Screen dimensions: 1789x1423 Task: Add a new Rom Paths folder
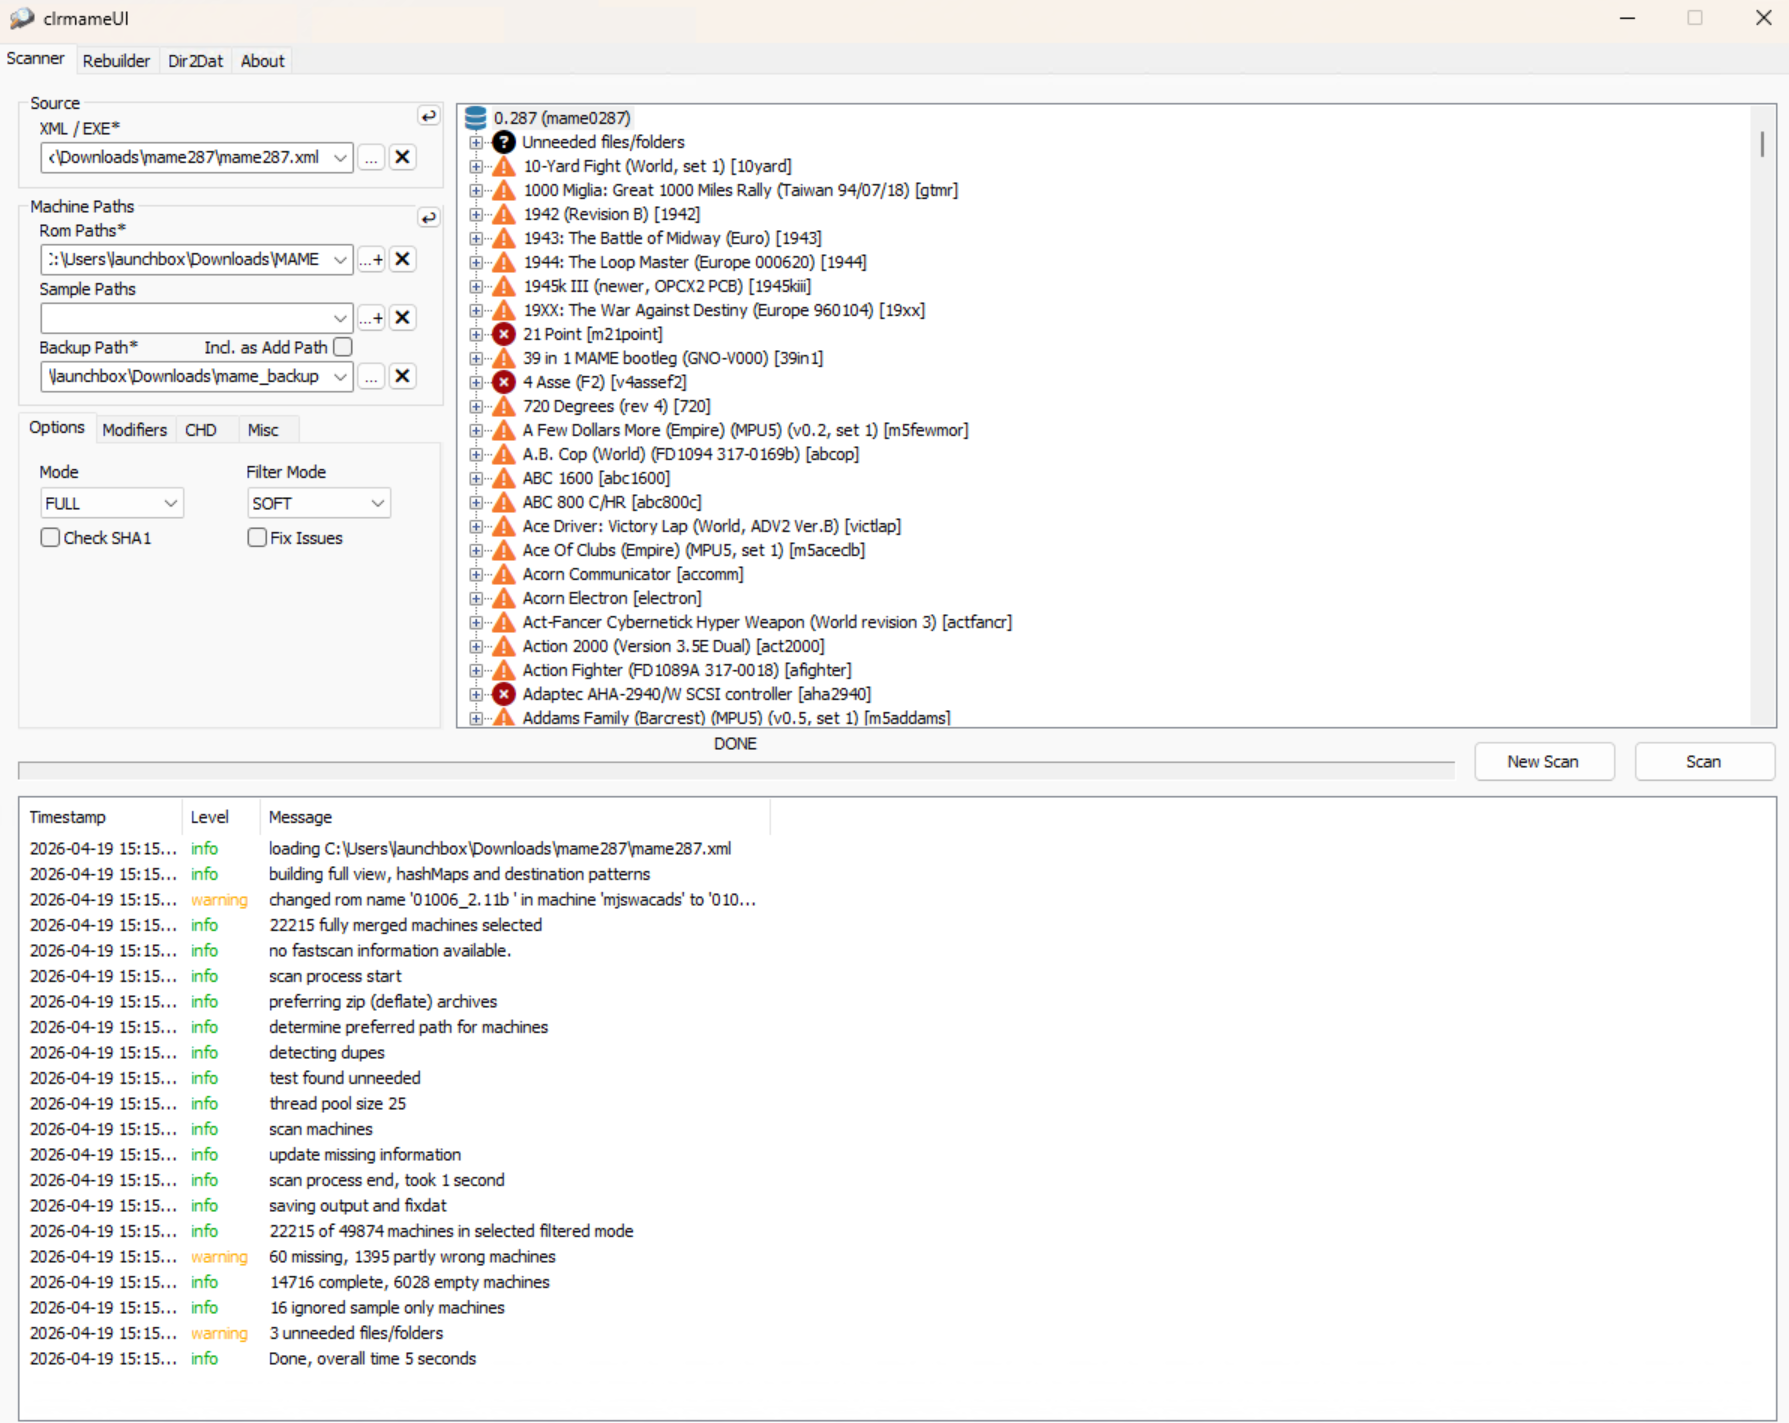(371, 259)
